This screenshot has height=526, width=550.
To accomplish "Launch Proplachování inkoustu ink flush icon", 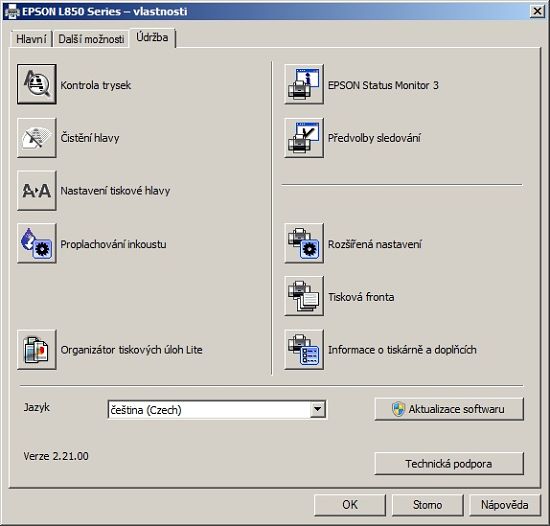I will (x=37, y=243).
